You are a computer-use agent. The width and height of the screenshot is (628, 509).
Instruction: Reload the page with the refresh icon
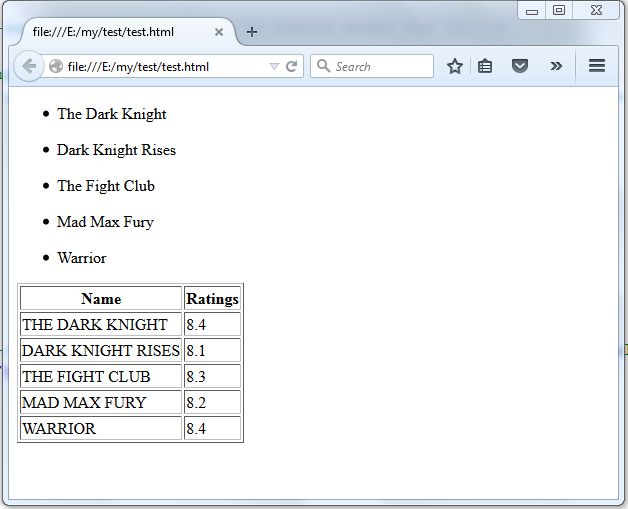tap(292, 66)
